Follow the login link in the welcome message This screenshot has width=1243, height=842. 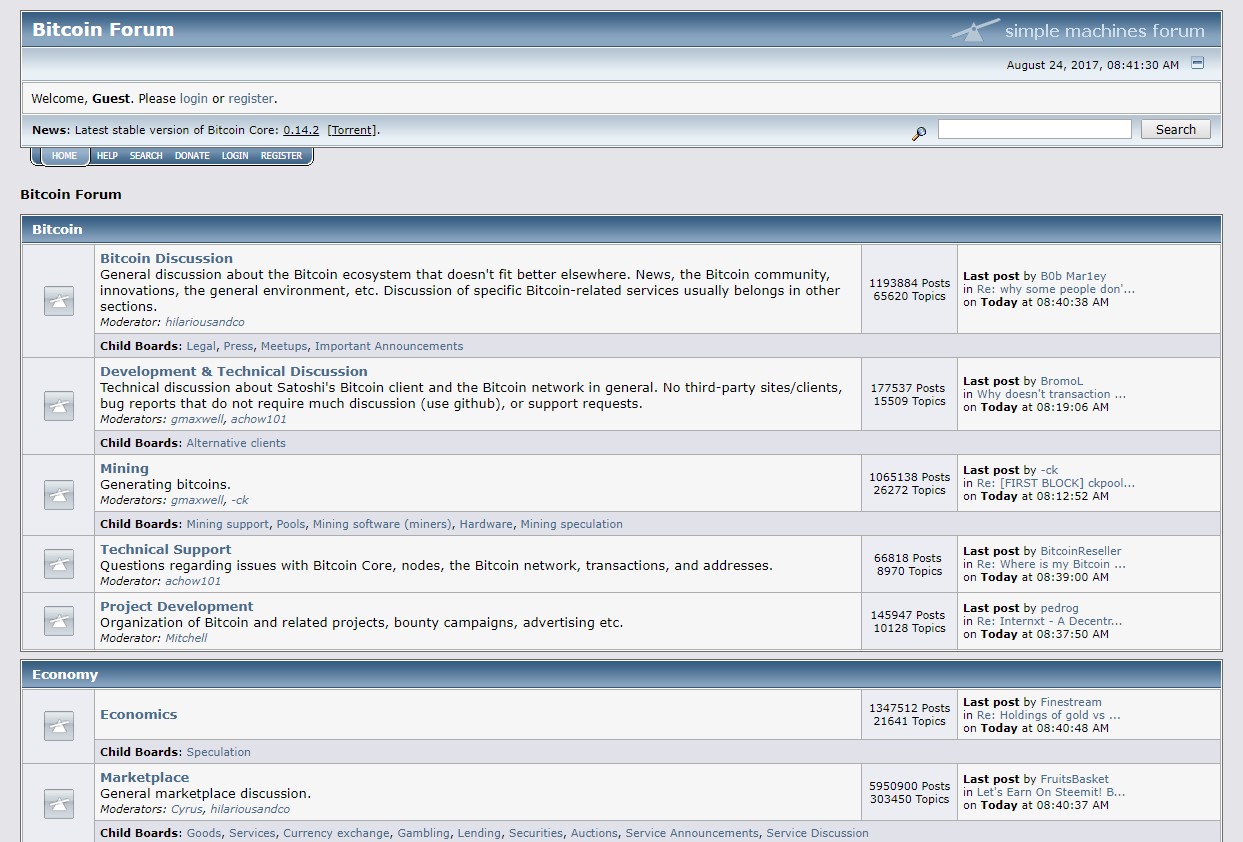tap(194, 99)
